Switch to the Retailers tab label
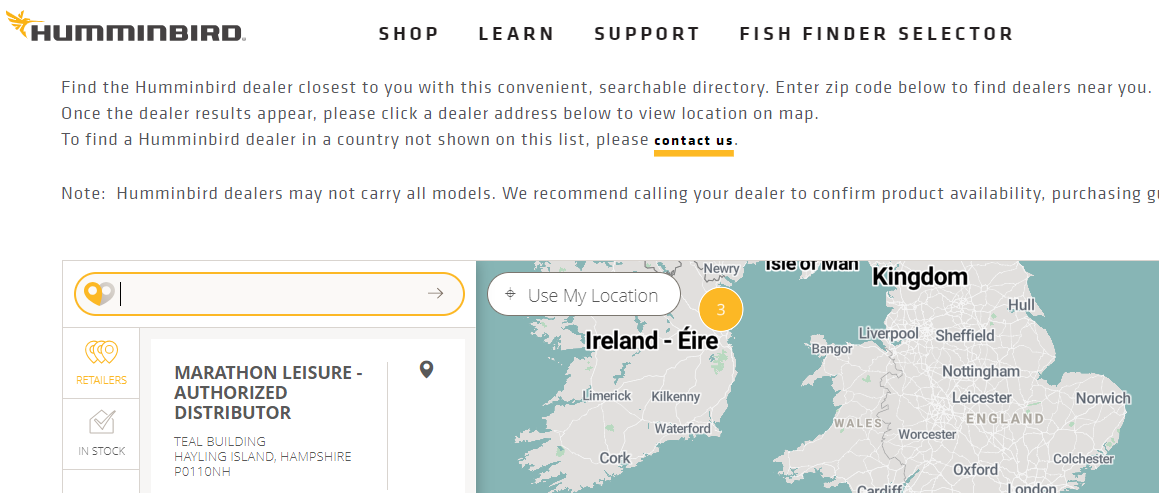The width and height of the screenshot is (1159, 493). pyautogui.click(x=101, y=380)
